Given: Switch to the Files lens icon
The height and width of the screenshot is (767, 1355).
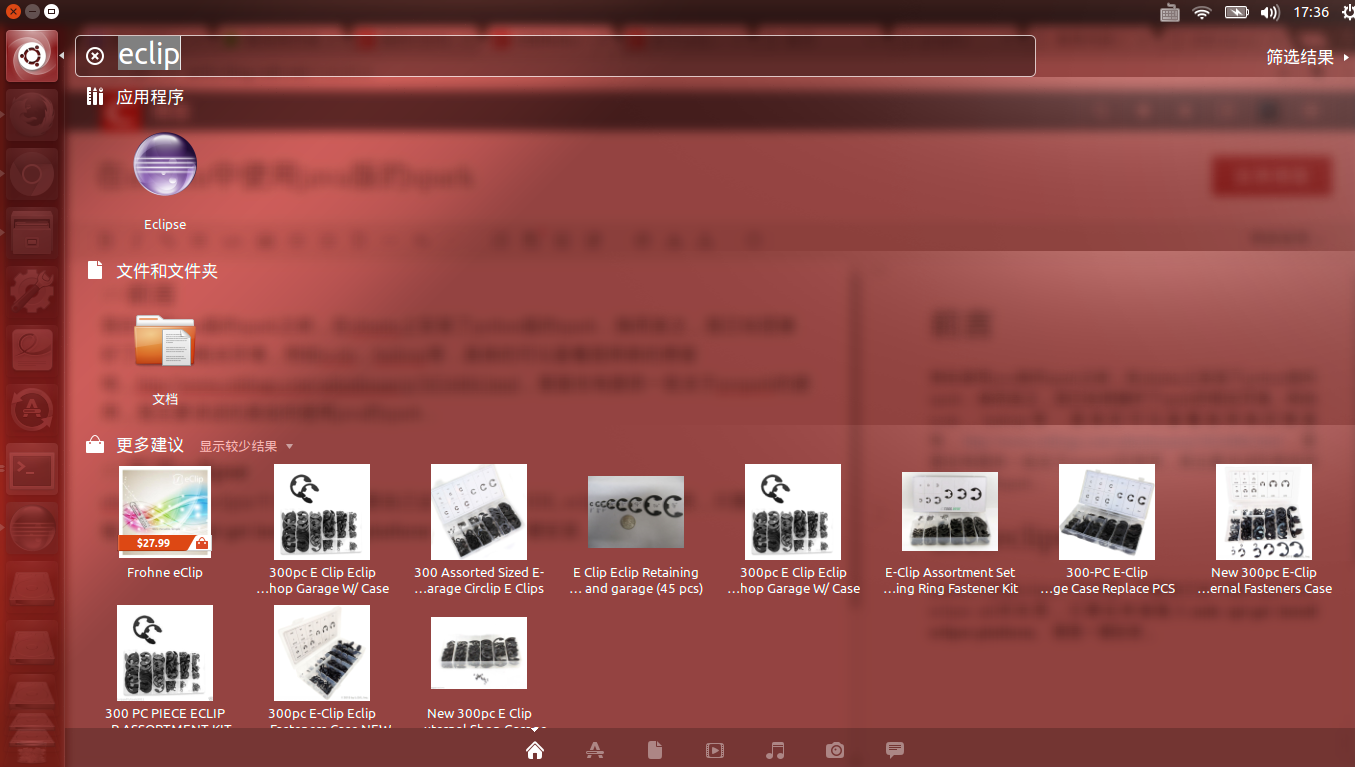Looking at the screenshot, I should coord(655,750).
